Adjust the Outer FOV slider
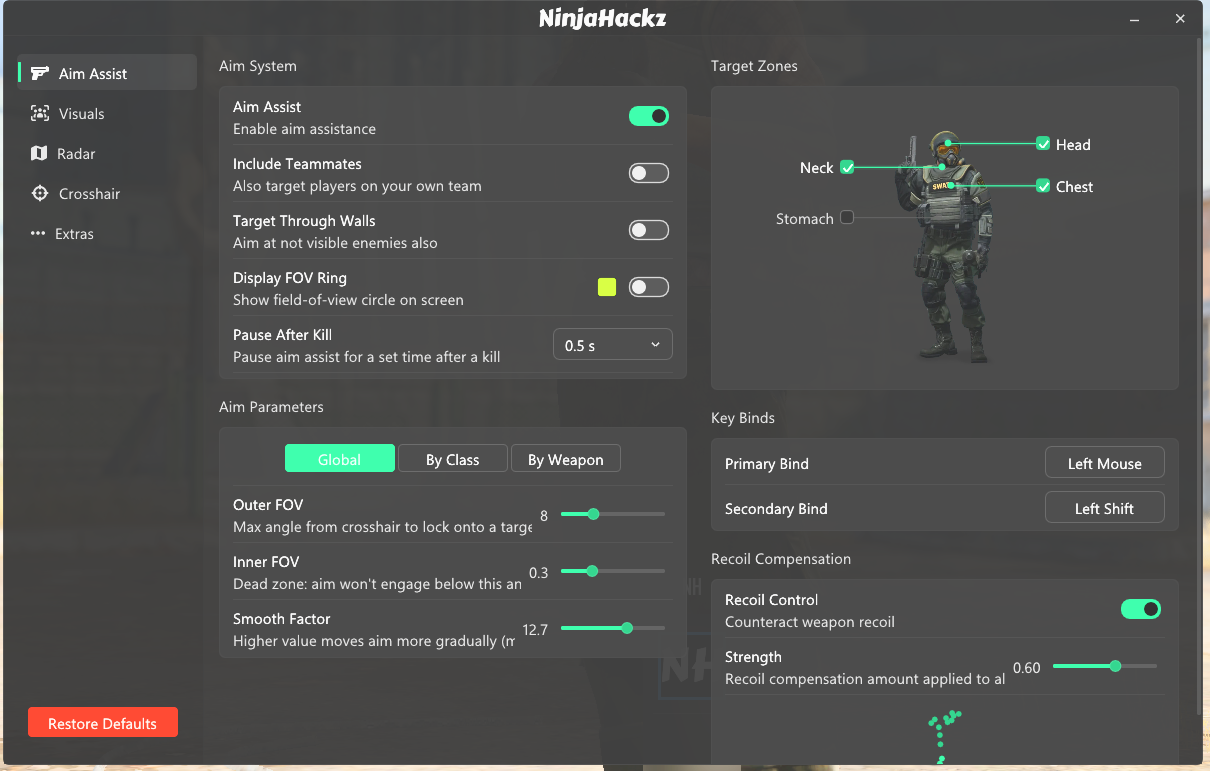 point(612,514)
